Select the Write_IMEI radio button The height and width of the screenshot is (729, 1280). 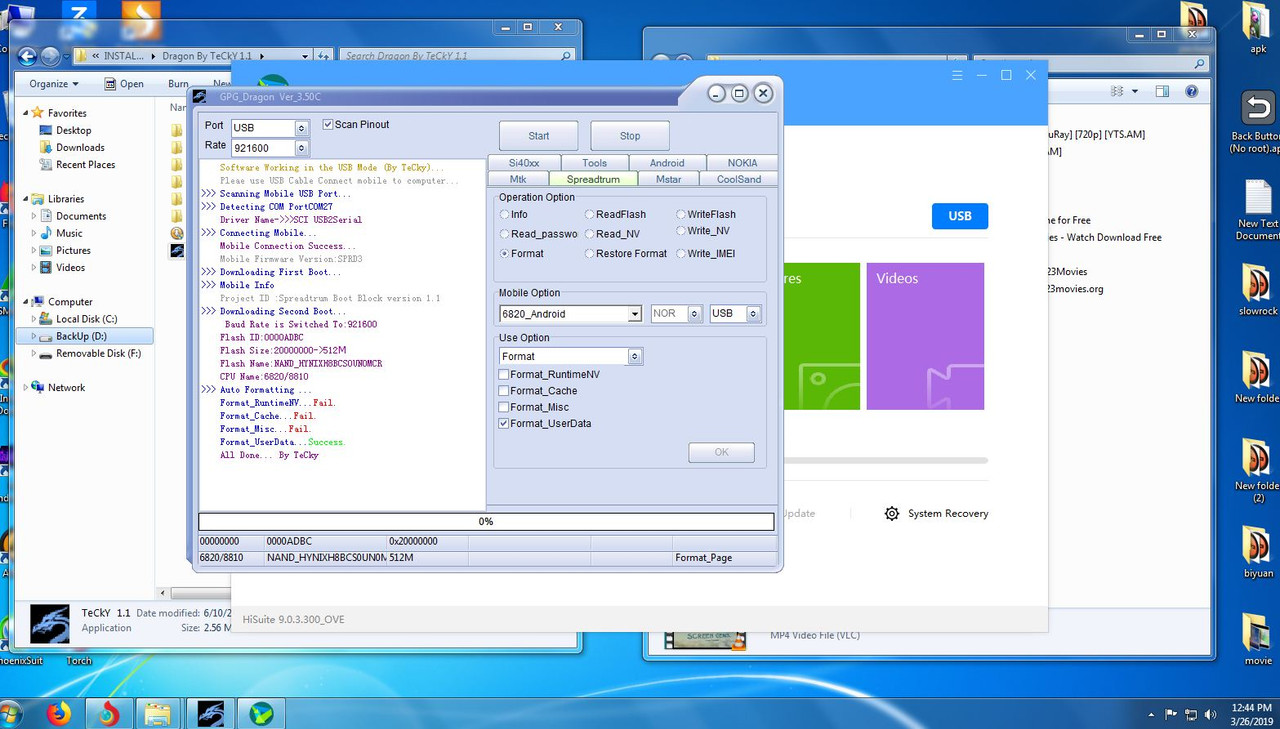tap(681, 253)
